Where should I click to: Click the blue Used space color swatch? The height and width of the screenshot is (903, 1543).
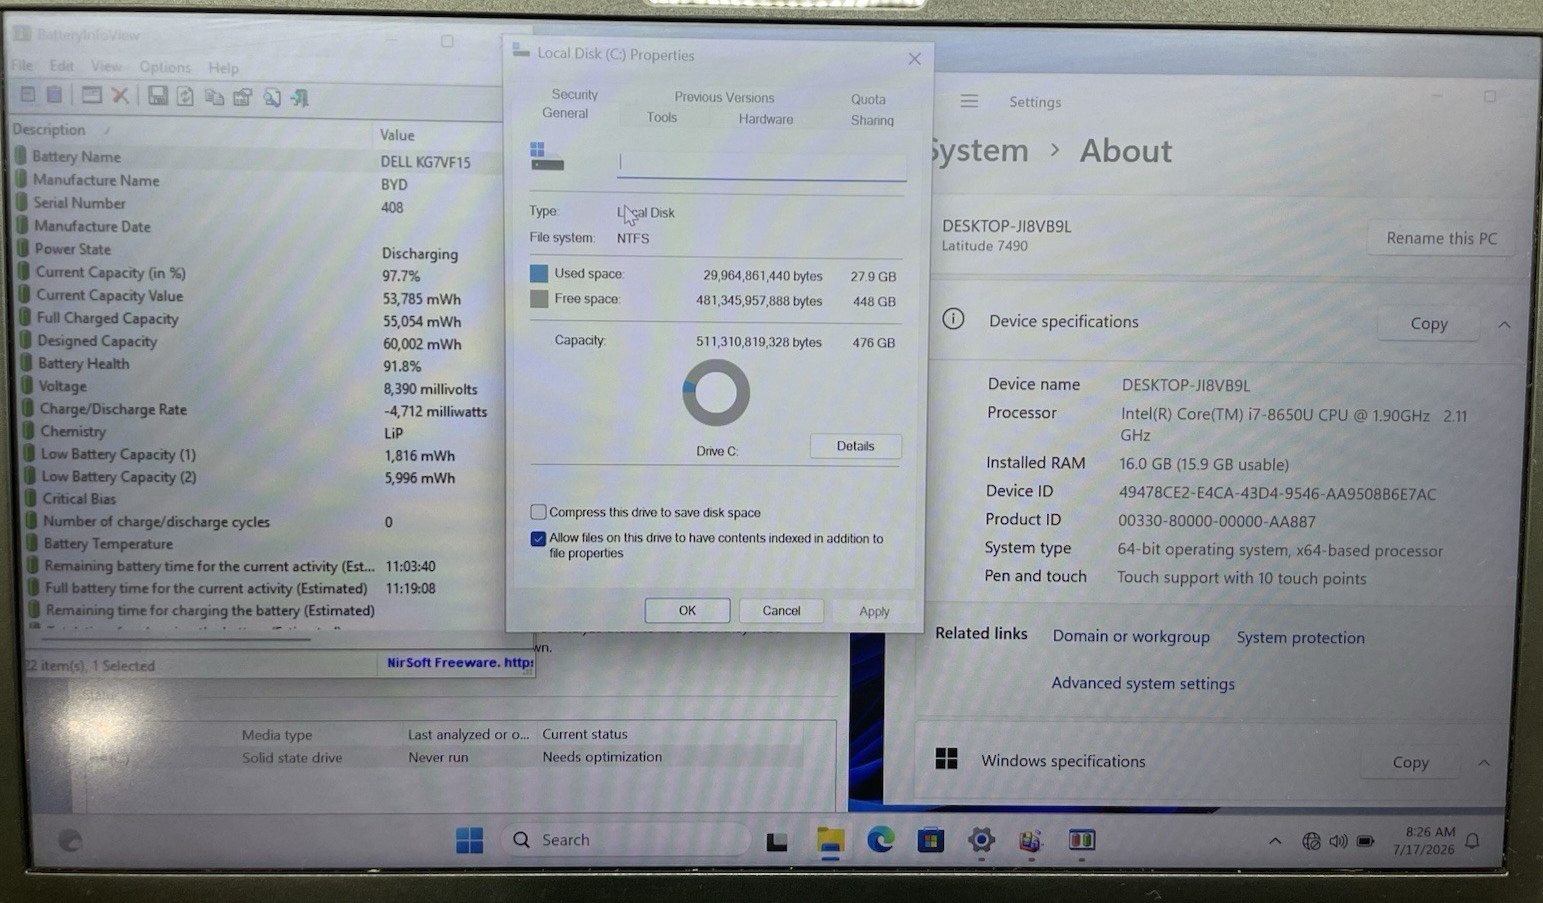(538, 273)
